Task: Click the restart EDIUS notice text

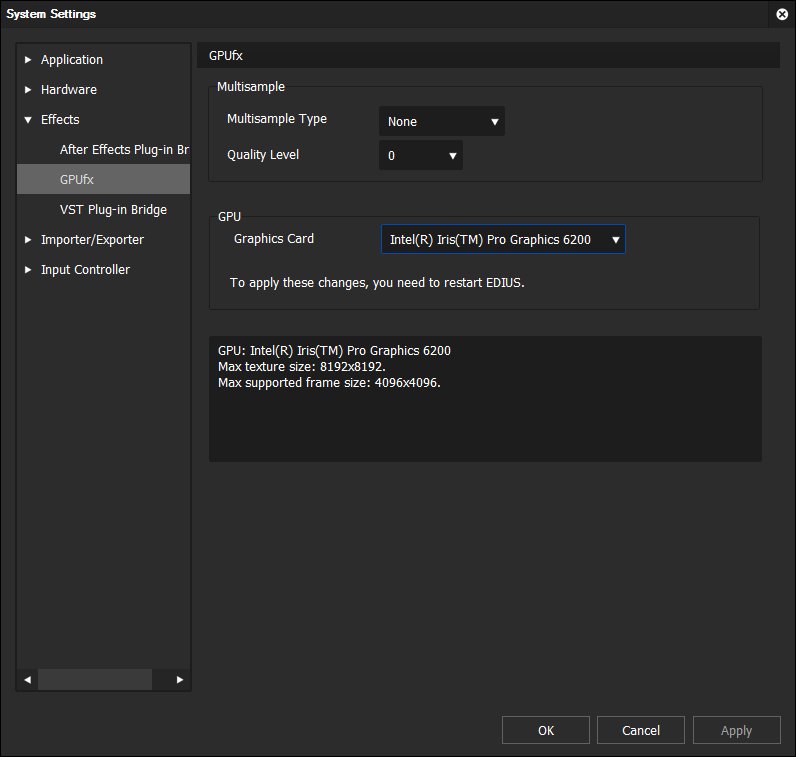Action: coord(377,283)
